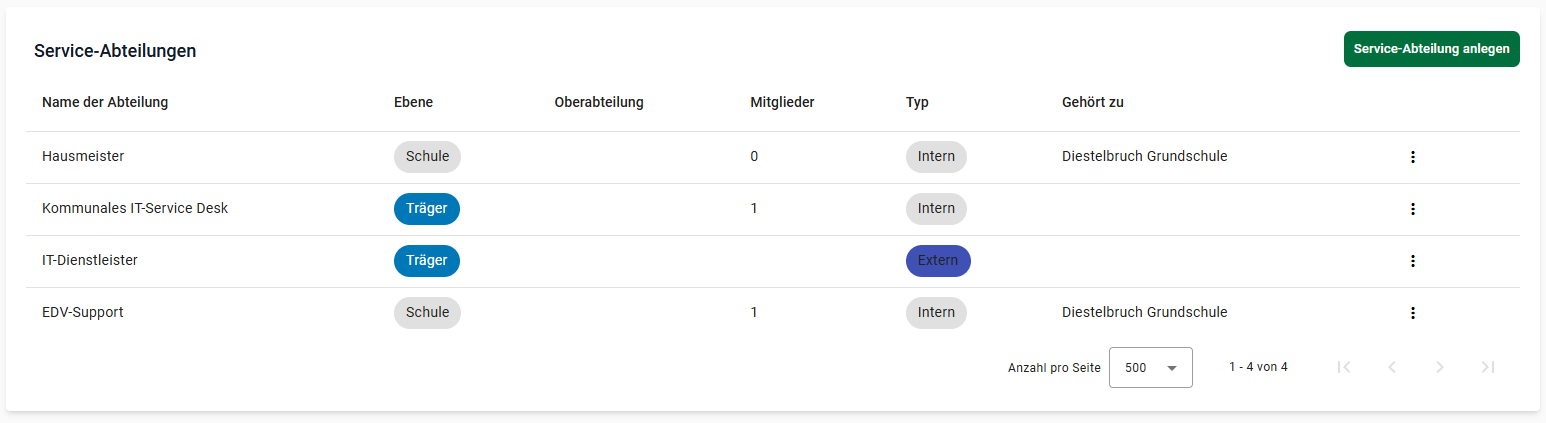Click the Träger chip for IT-Dienstleister
Image resolution: width=1546 pixels, height=423 pixels.
click(x=427, y=261)
